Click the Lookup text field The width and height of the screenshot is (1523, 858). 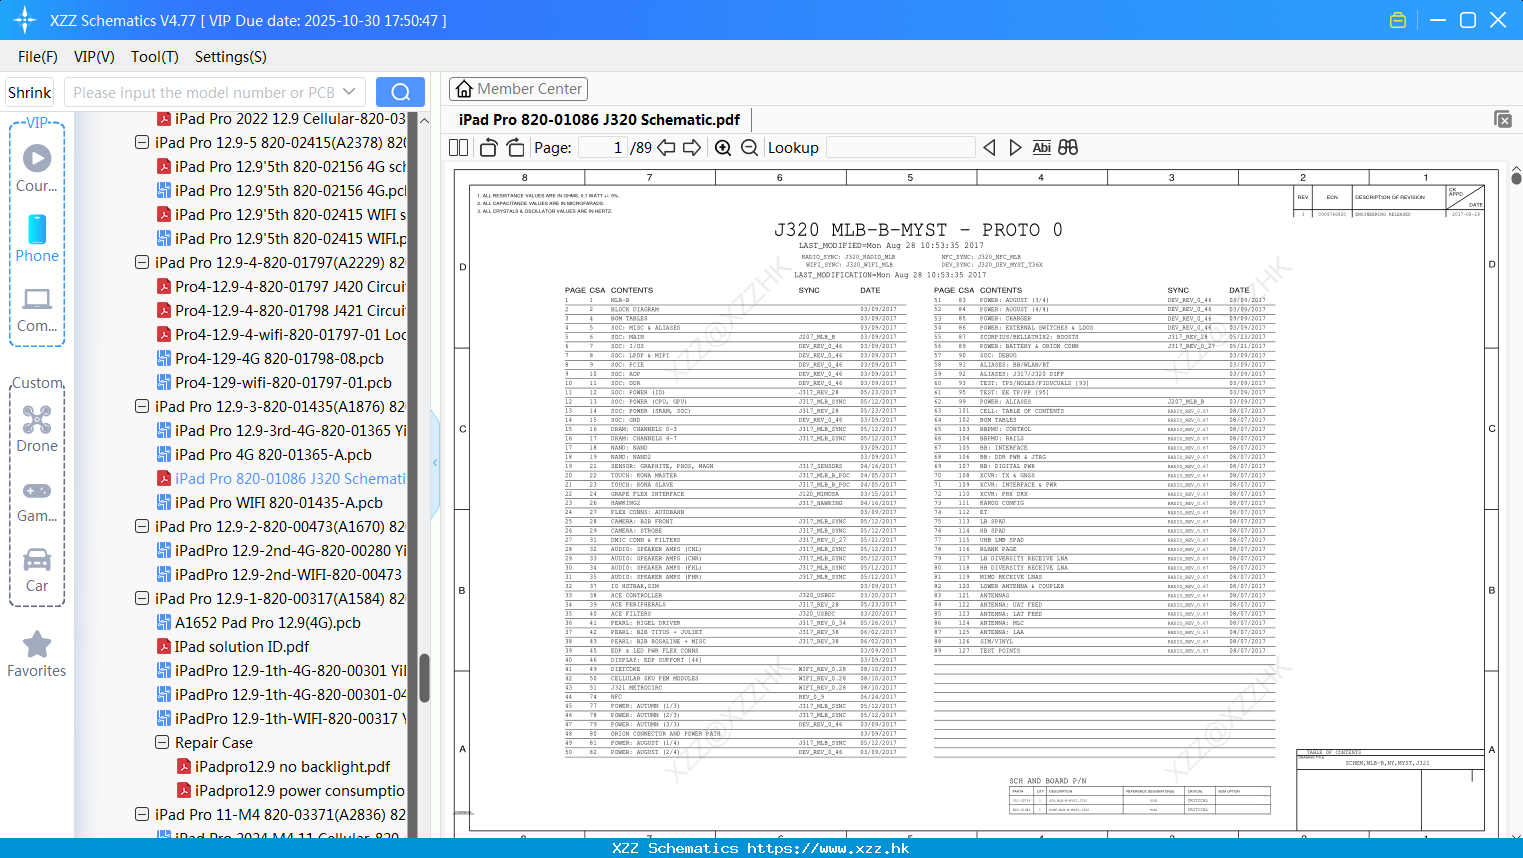click(901, 148)
